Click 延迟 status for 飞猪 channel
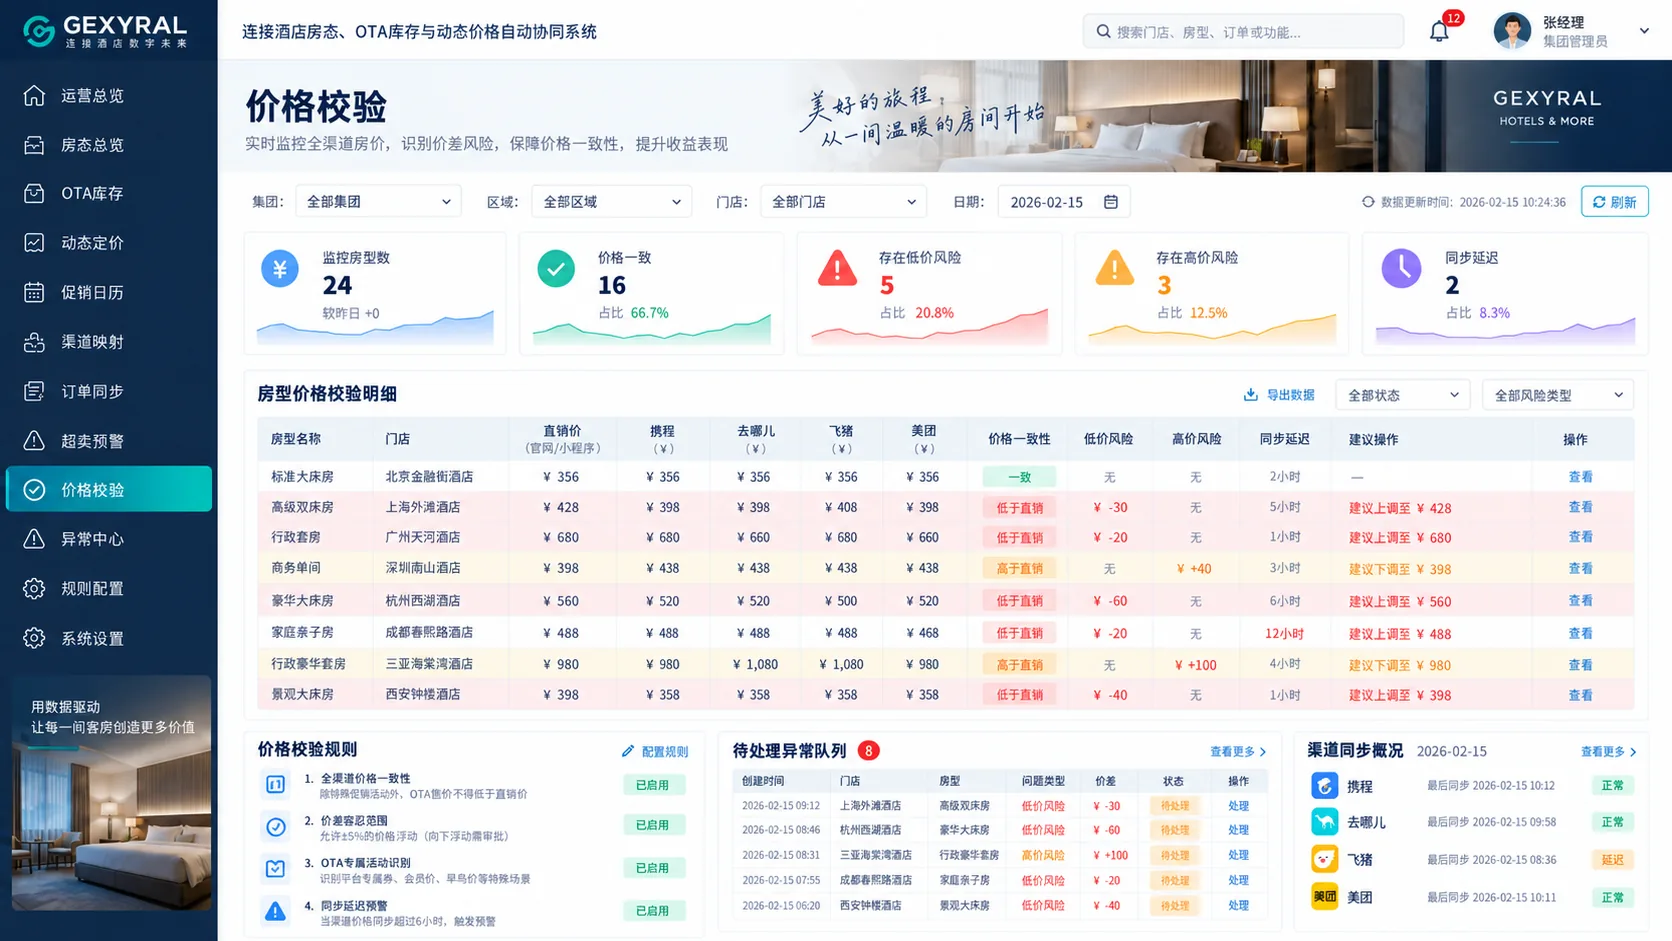This screenshot has height=941, width=1672. [x=1612, y=859]
